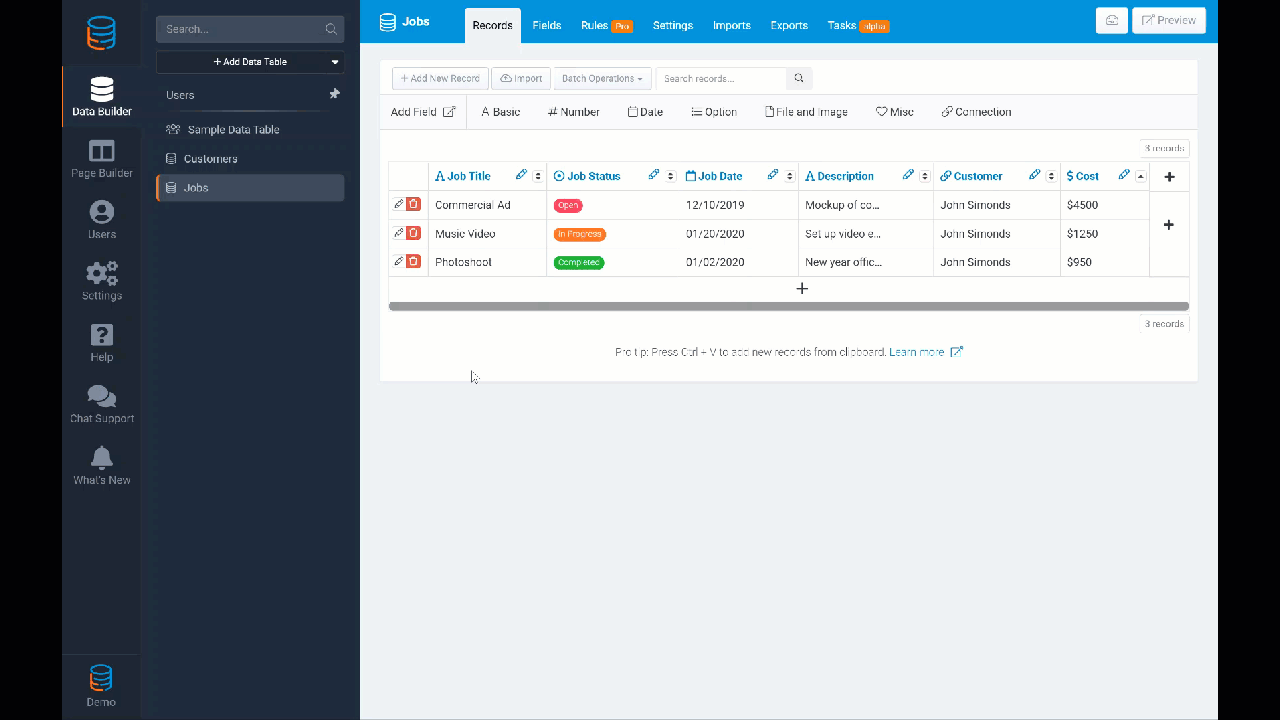Delete the Music Video record
The image size is (1280, 720).
413,233
